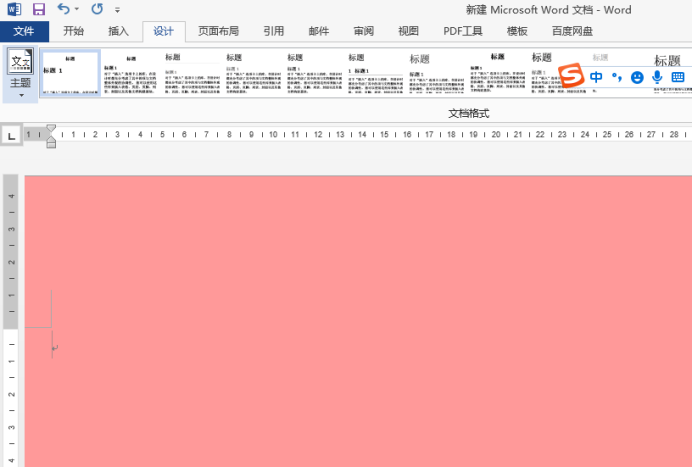Select the seventh document format style thumbnail
Image resolution: width=693 pixels, height=468 pixels.
(x=436, y=73)
